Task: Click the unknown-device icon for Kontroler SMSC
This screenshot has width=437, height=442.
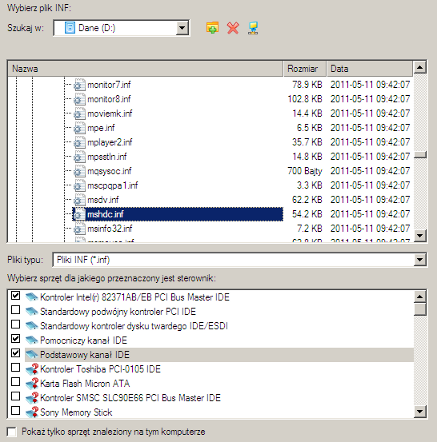Action: point(32,398)
